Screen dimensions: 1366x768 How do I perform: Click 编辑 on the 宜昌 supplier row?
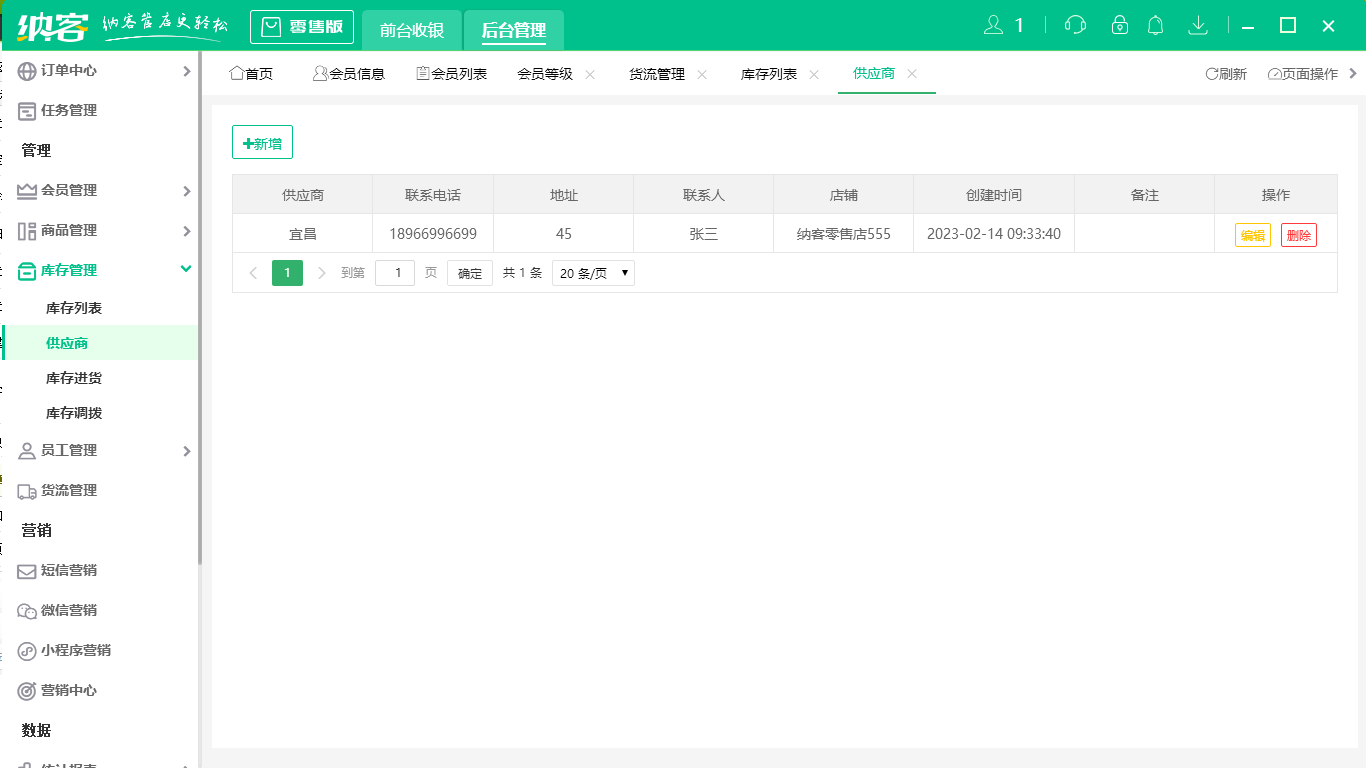[1252, 235]
